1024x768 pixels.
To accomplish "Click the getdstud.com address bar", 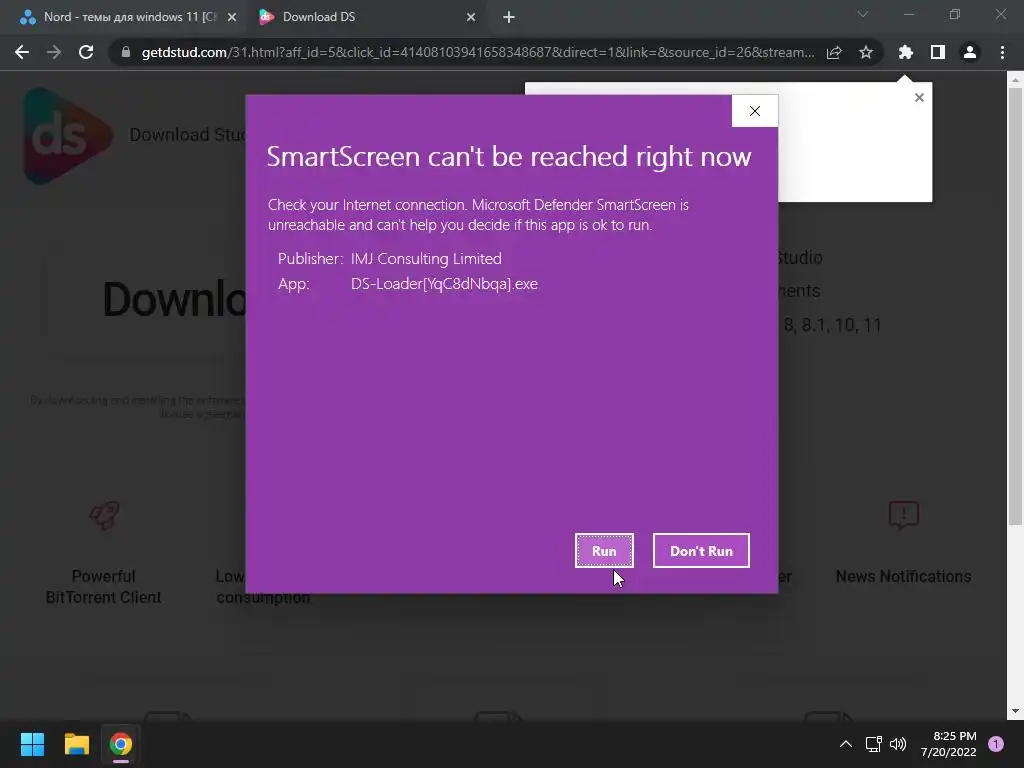I will [477, 52].
